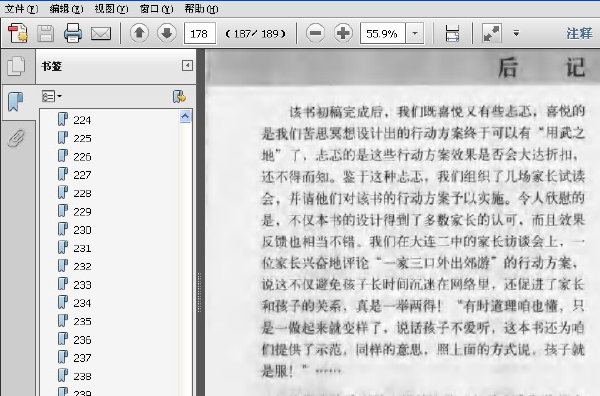Click the bookmark list scroll up arrow
The height and width of the screenshot is (396, 600).
pyautogui.click(x=185, y=116)
